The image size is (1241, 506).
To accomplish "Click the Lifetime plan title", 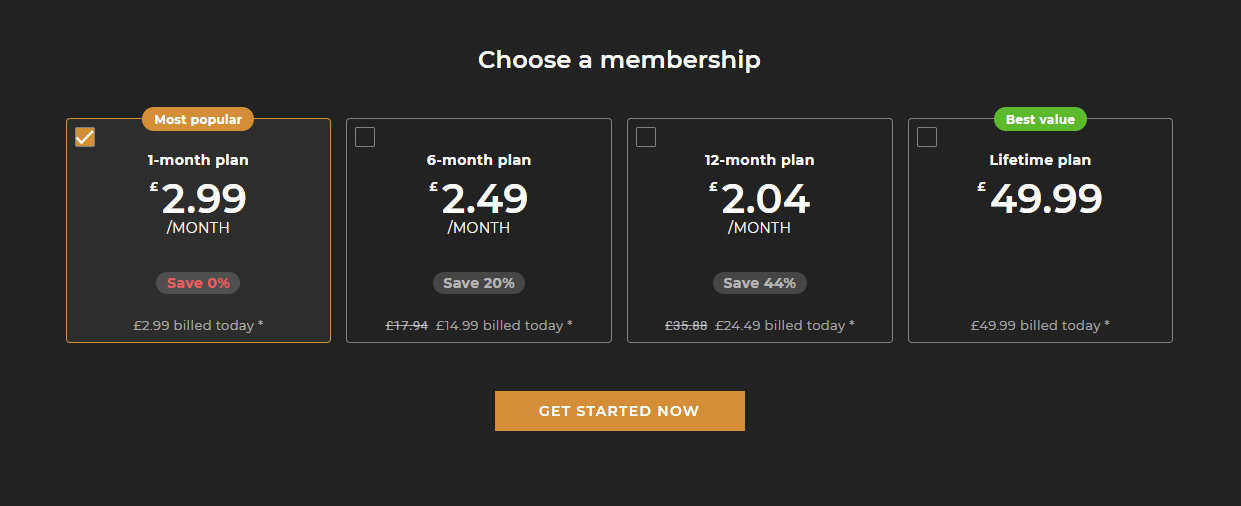I will coord(1040,160).
